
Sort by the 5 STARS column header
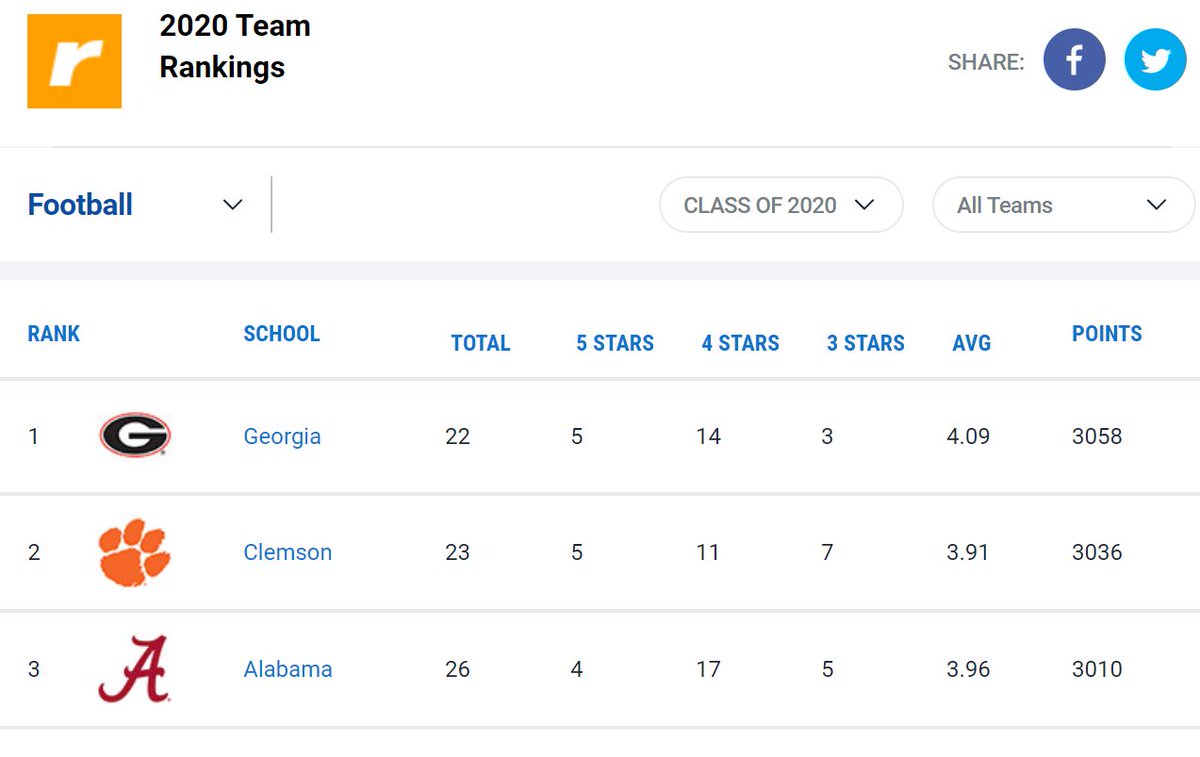point(614,344)
